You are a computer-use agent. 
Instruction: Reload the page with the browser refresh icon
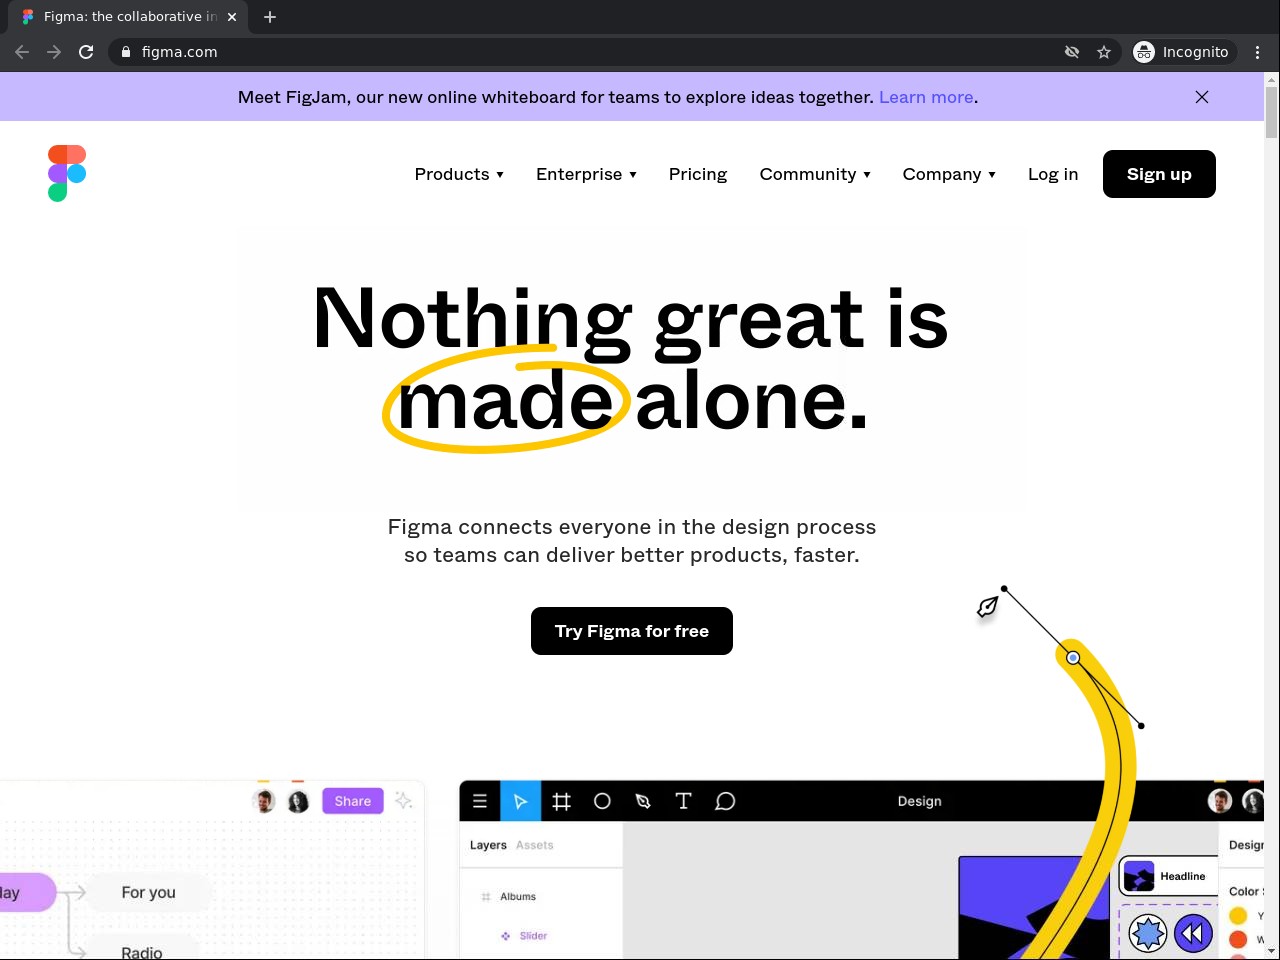[86, 52]
